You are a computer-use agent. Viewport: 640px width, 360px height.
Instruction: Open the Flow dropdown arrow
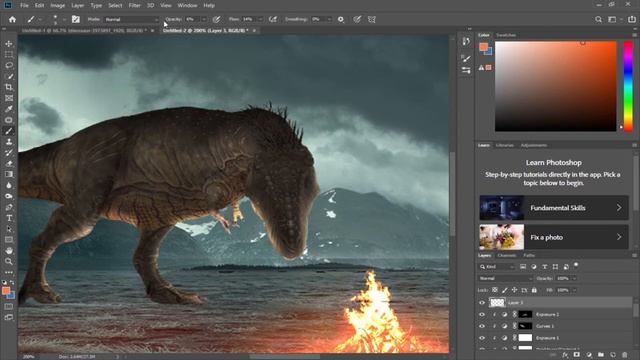[260, 19]
